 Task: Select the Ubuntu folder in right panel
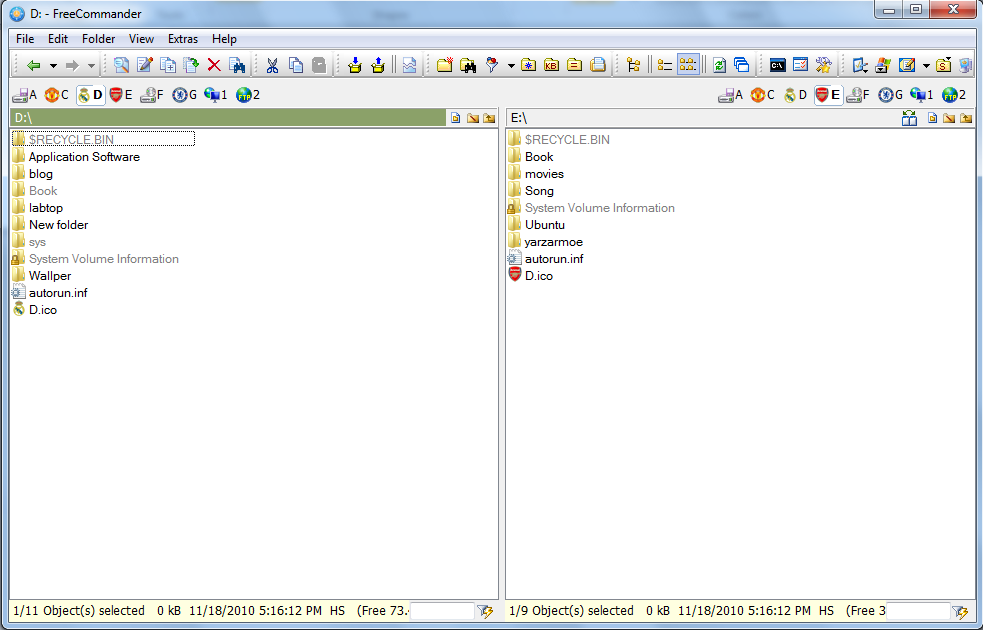coord(545,224)
